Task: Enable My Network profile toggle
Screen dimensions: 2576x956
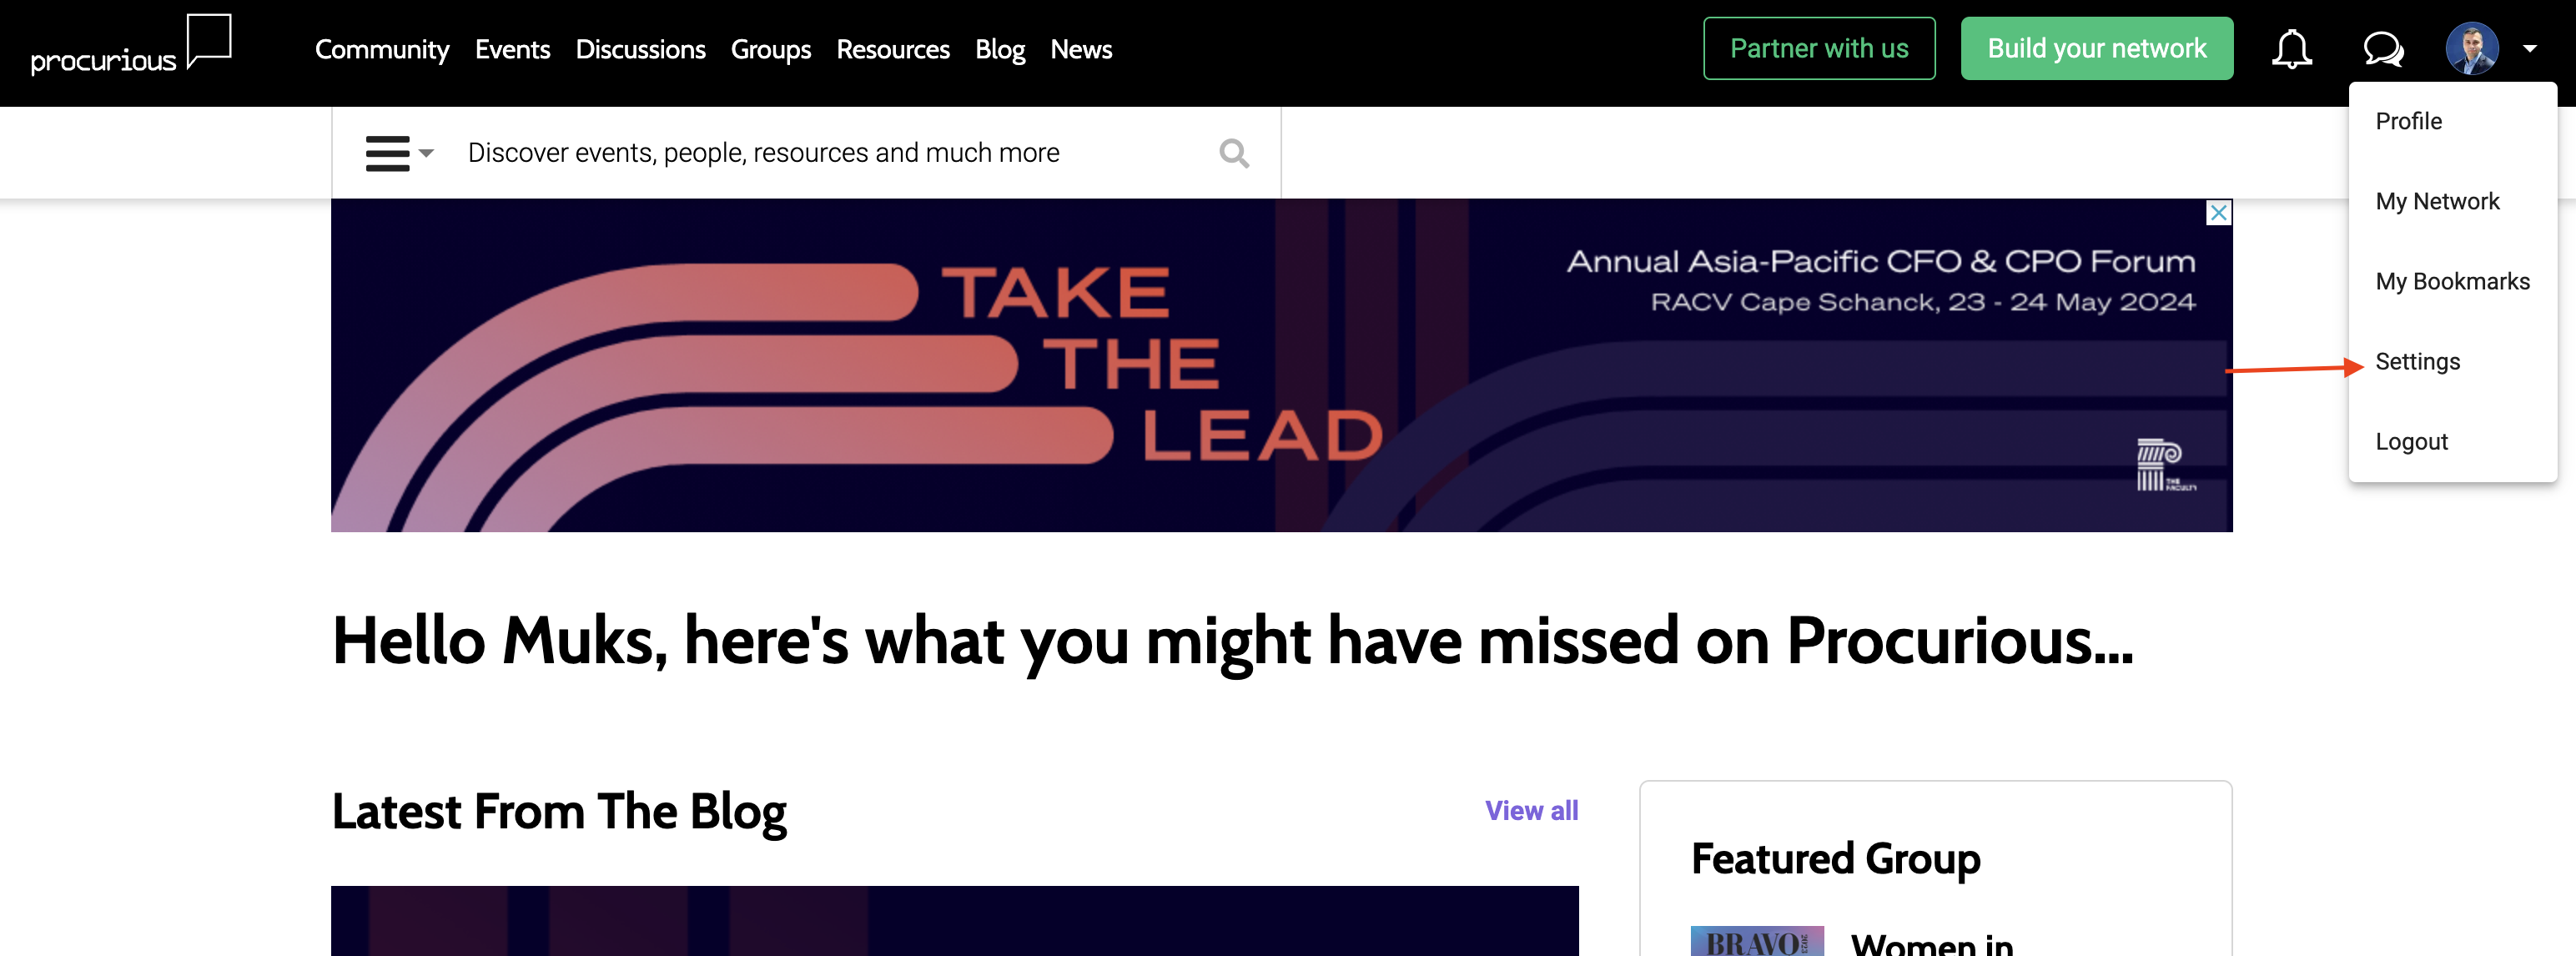Action: [x=2440, y=200]
